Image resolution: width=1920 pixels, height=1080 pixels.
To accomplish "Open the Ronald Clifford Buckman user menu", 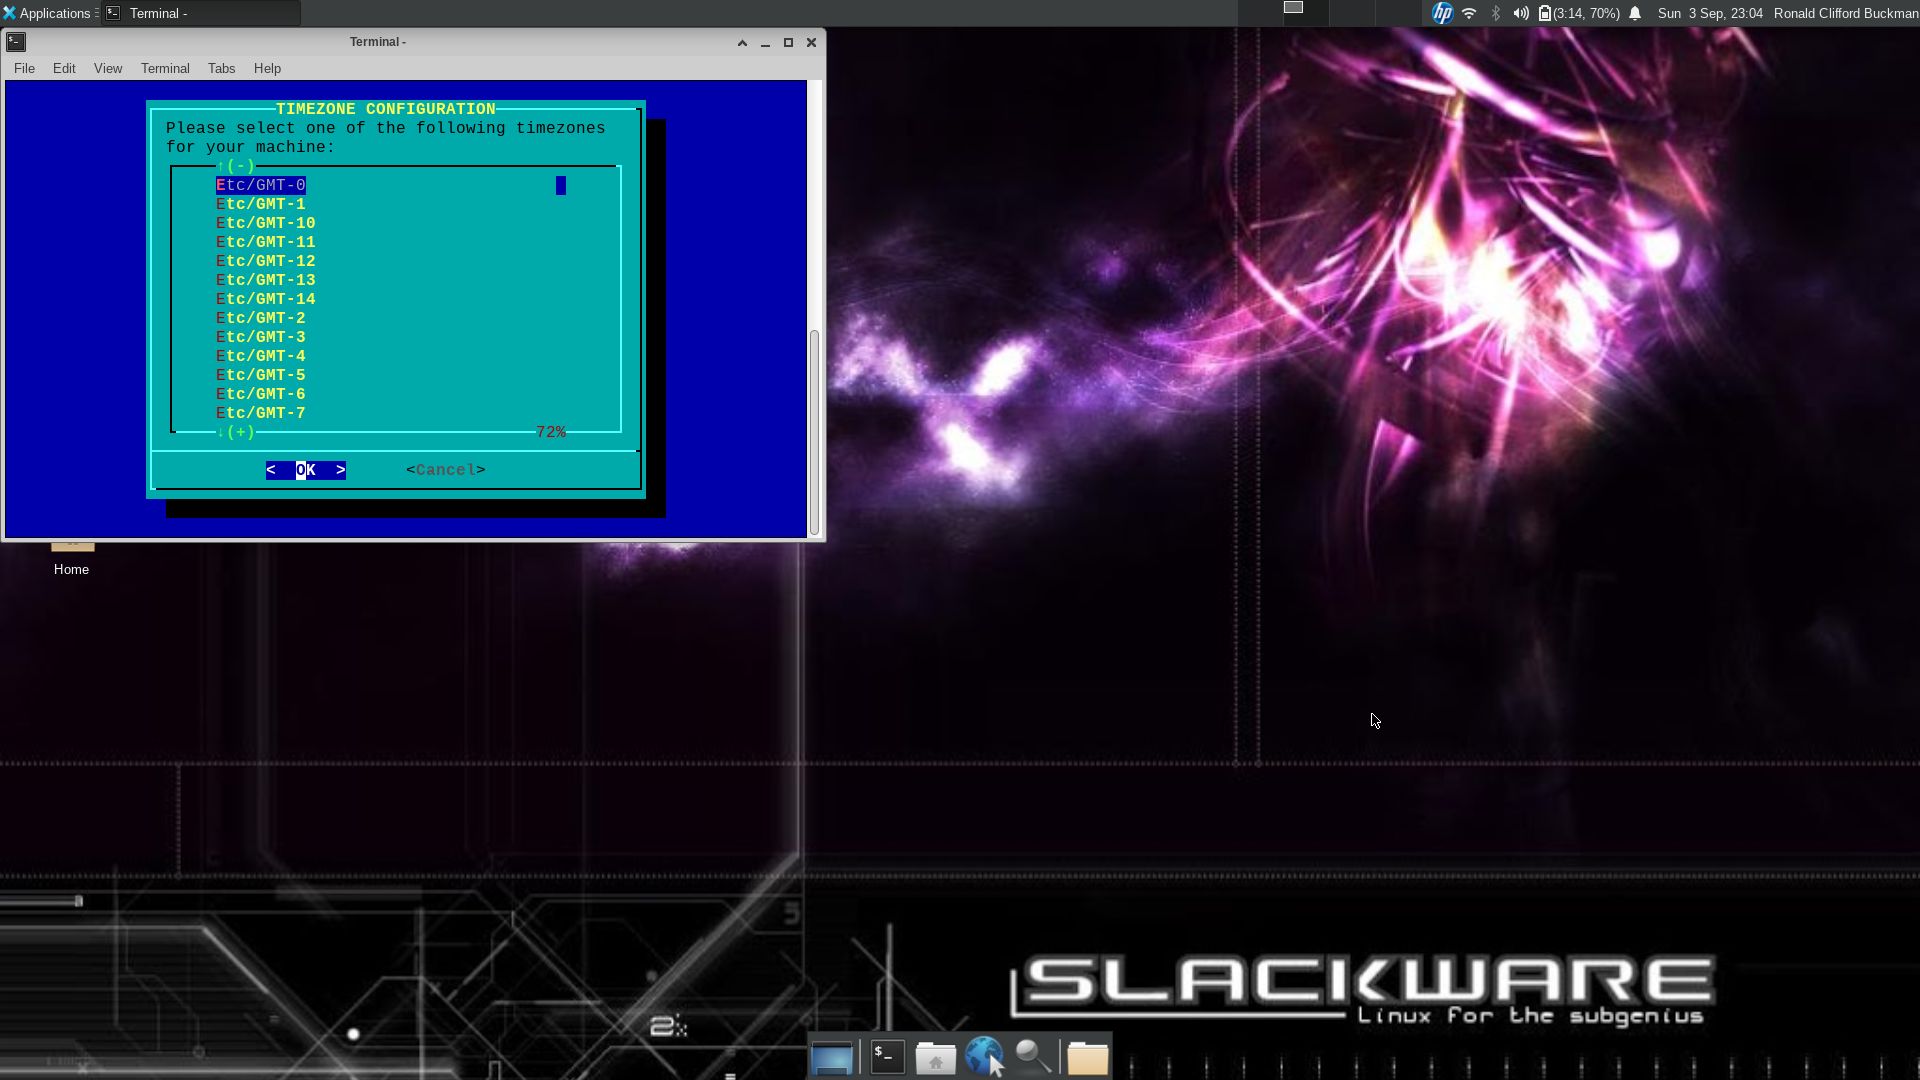I will click(x=1845, y=13).
